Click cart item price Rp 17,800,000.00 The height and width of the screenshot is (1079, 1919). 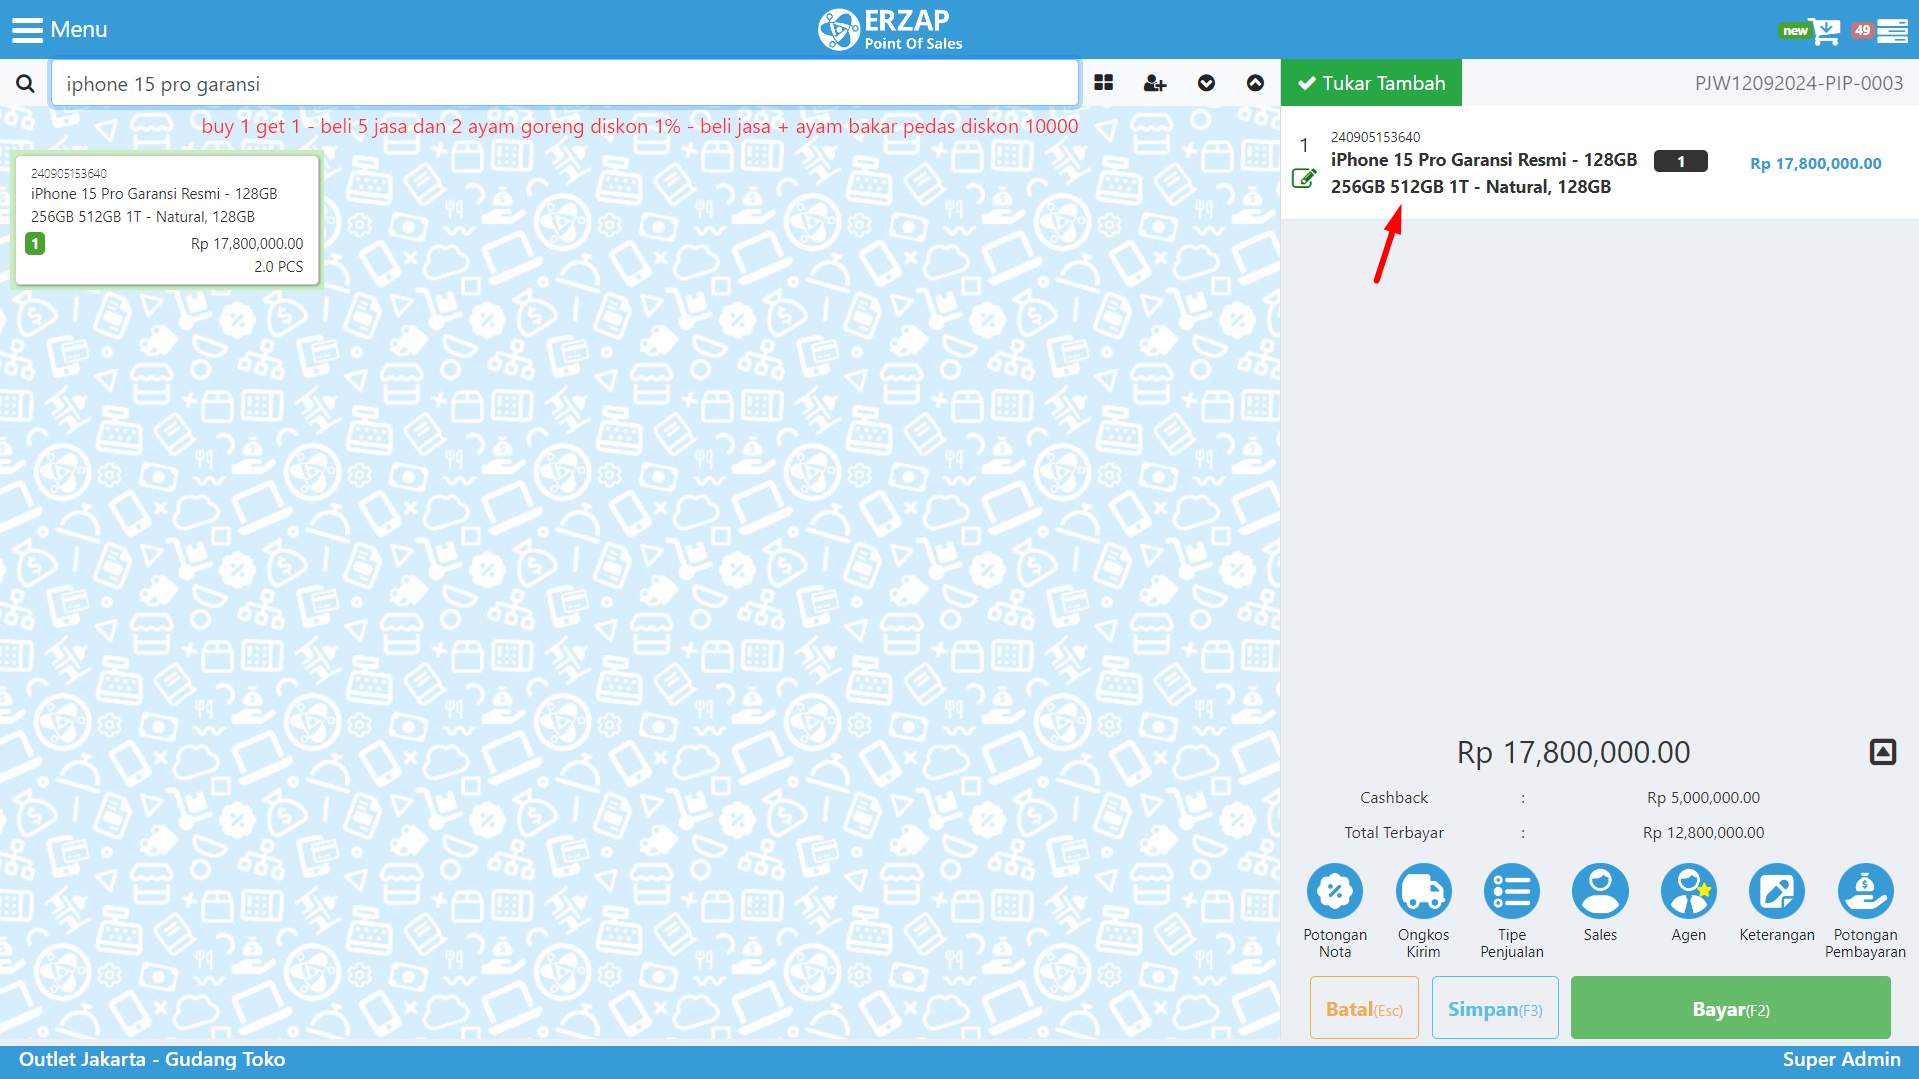(x=1815, y=163)
